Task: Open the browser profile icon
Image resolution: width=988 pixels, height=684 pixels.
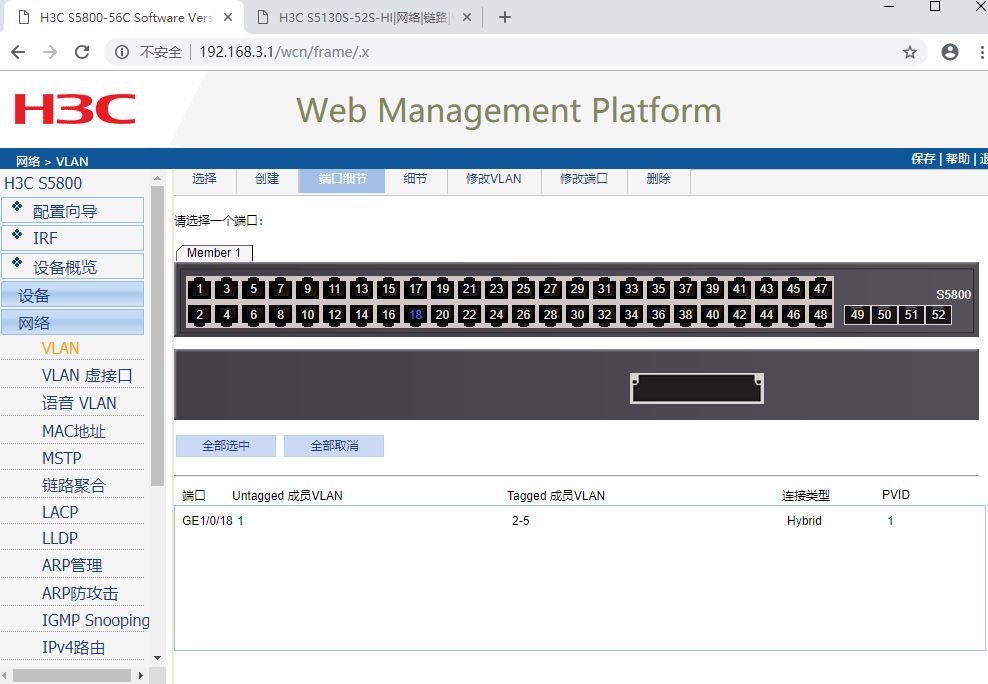Action: coord(950,52)
